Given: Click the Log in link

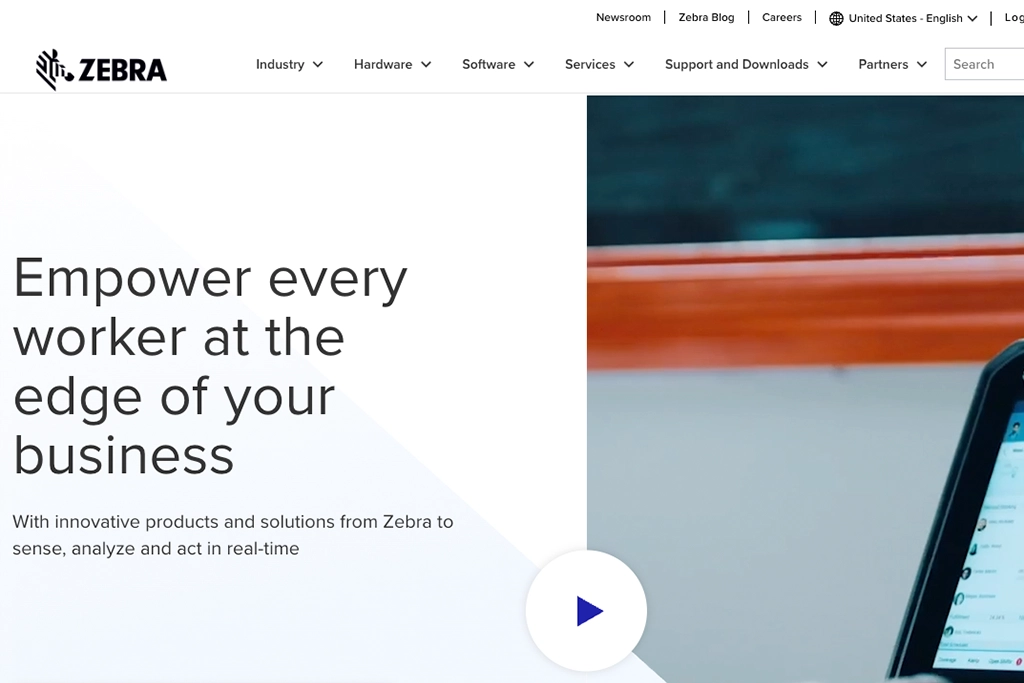Looking at the screenshot, I should (x=1013, y=17).
